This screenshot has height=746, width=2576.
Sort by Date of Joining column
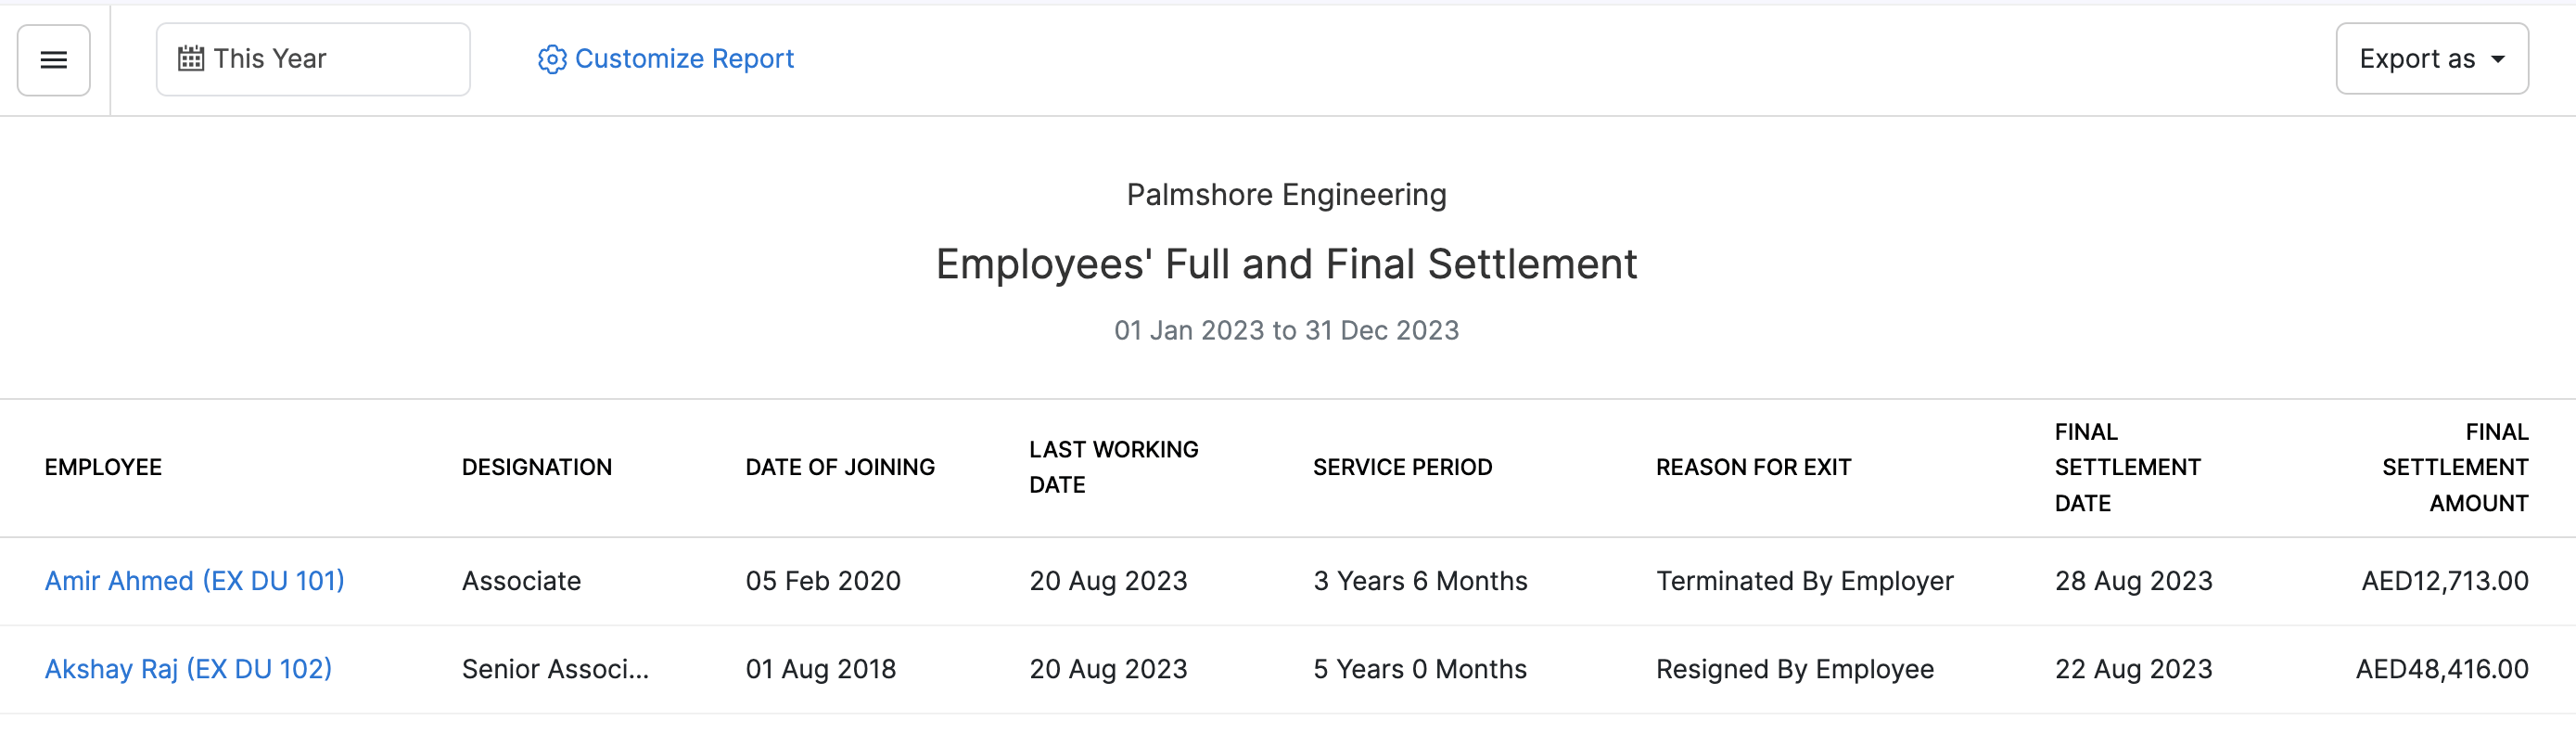point(840,467)
